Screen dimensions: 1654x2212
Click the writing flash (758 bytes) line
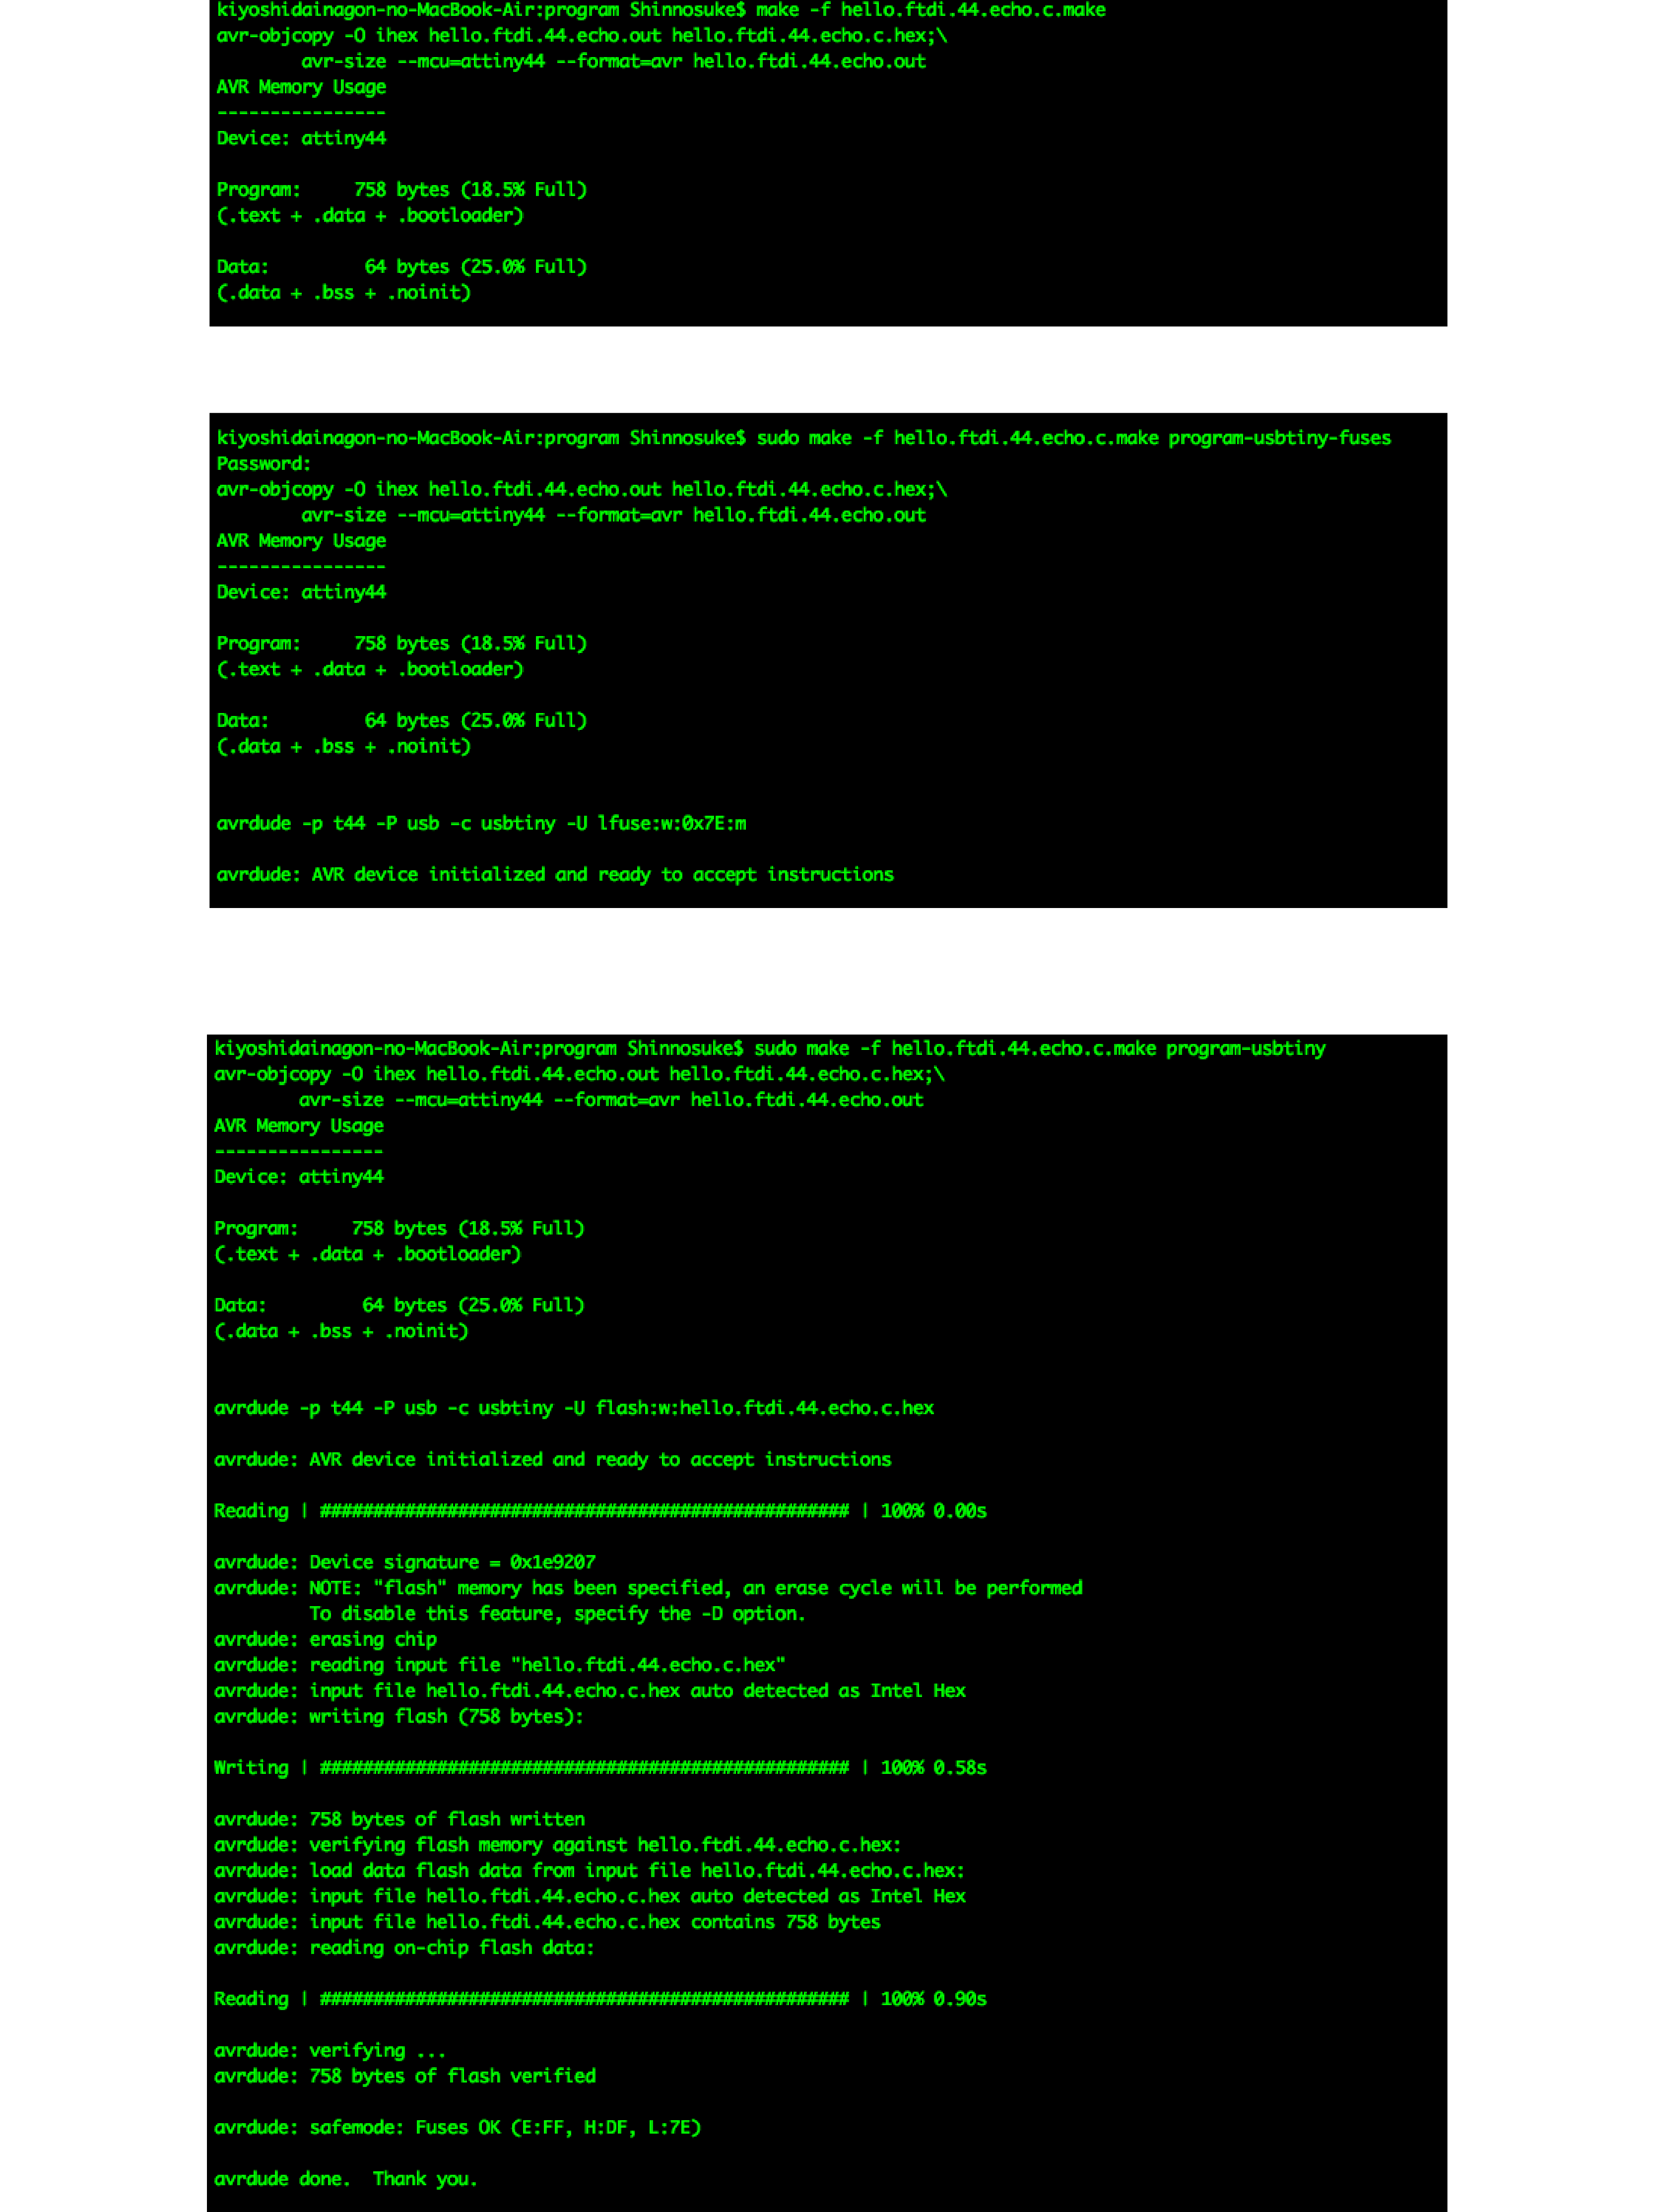tap(399, 1716)
